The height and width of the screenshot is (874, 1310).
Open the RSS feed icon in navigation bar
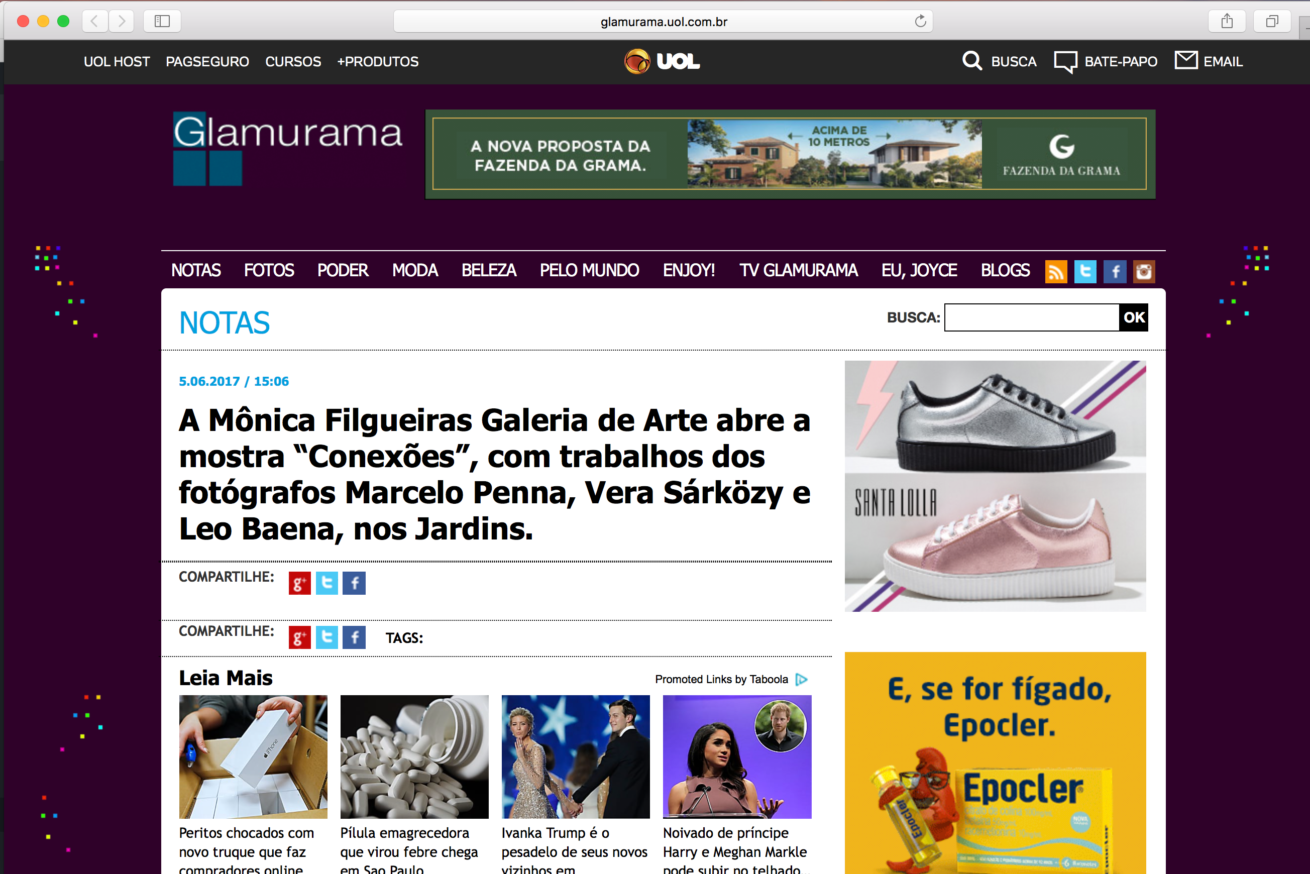tap(1056, 271)
